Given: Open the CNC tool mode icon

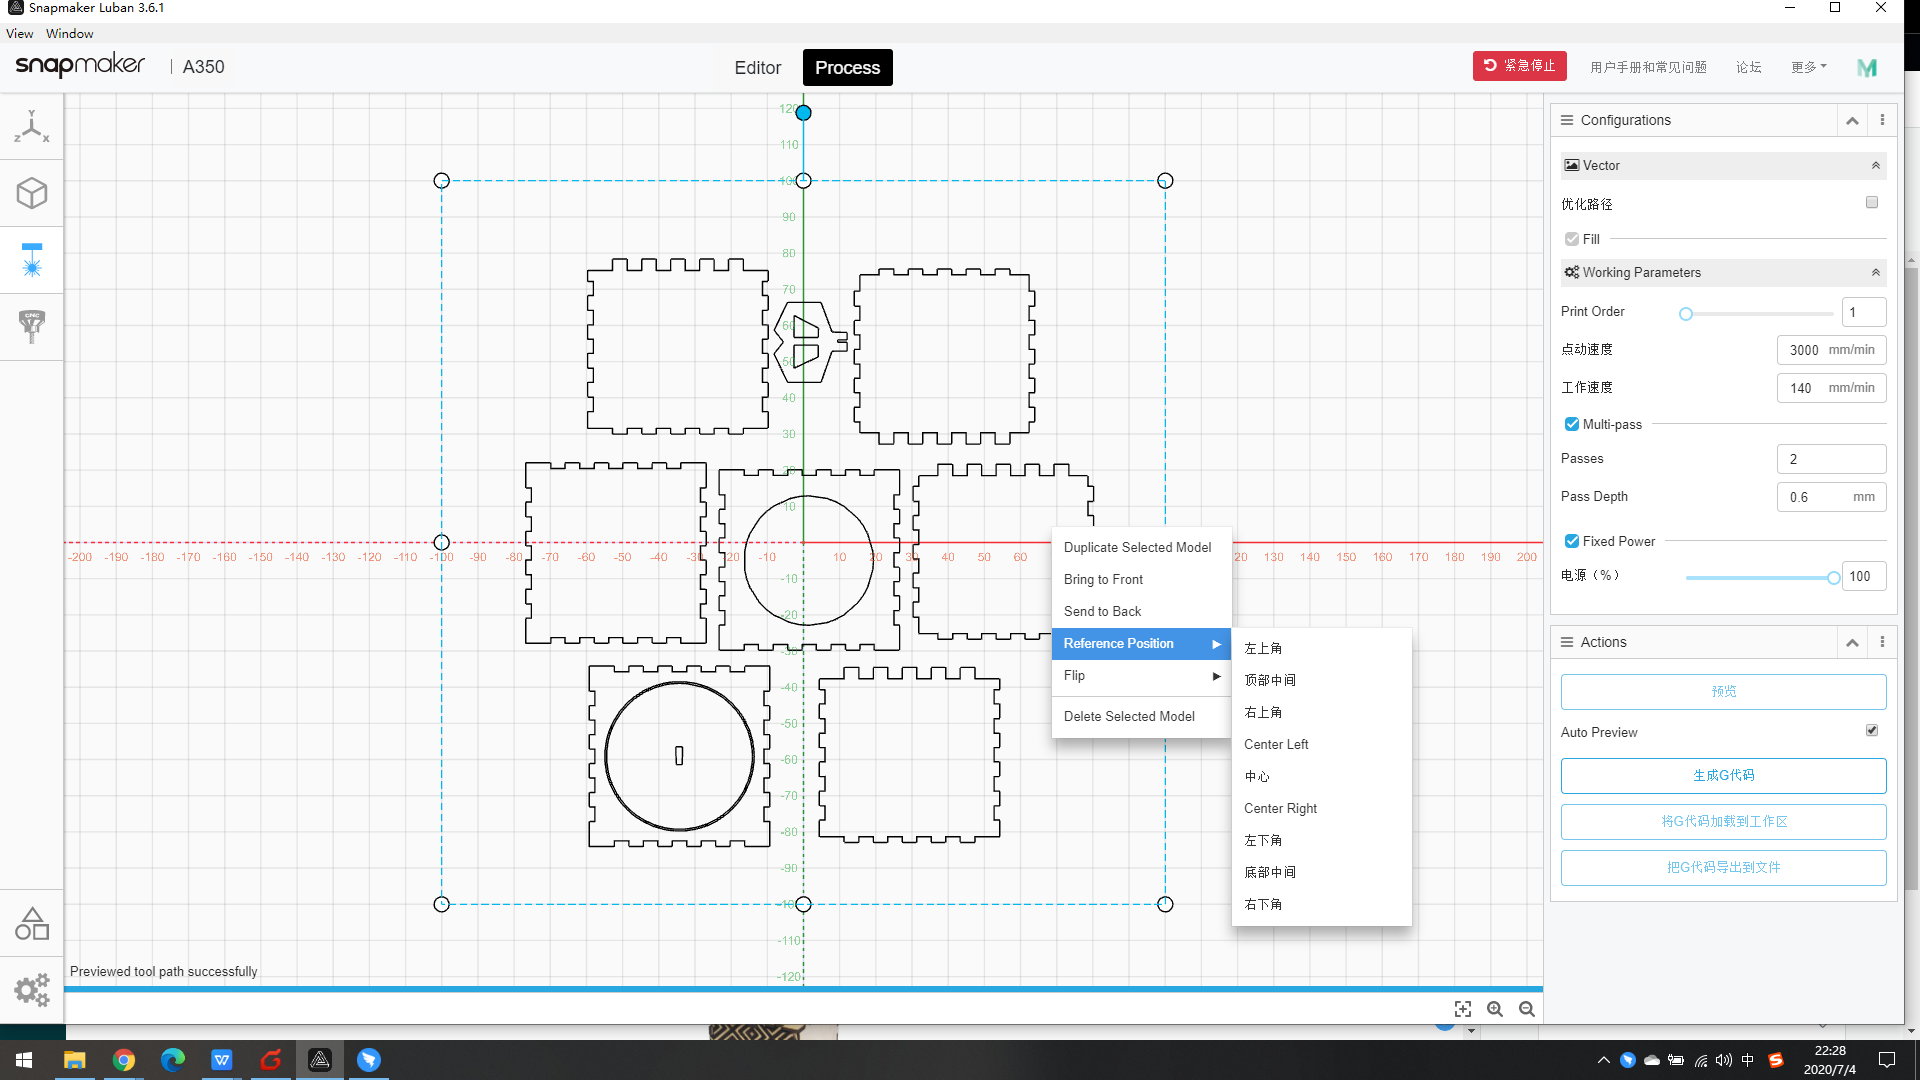Looking at the screenshot, I should [32, 326].
